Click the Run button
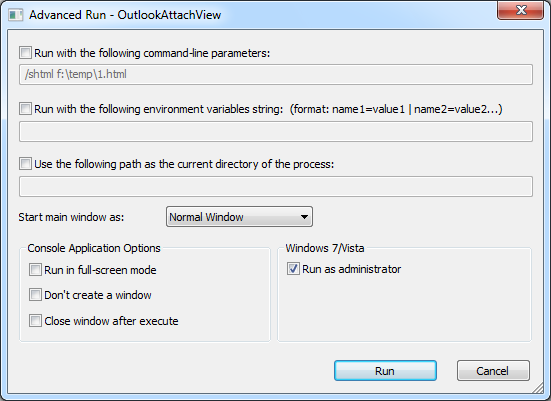 pyautogui.click(x=385, y=371)
